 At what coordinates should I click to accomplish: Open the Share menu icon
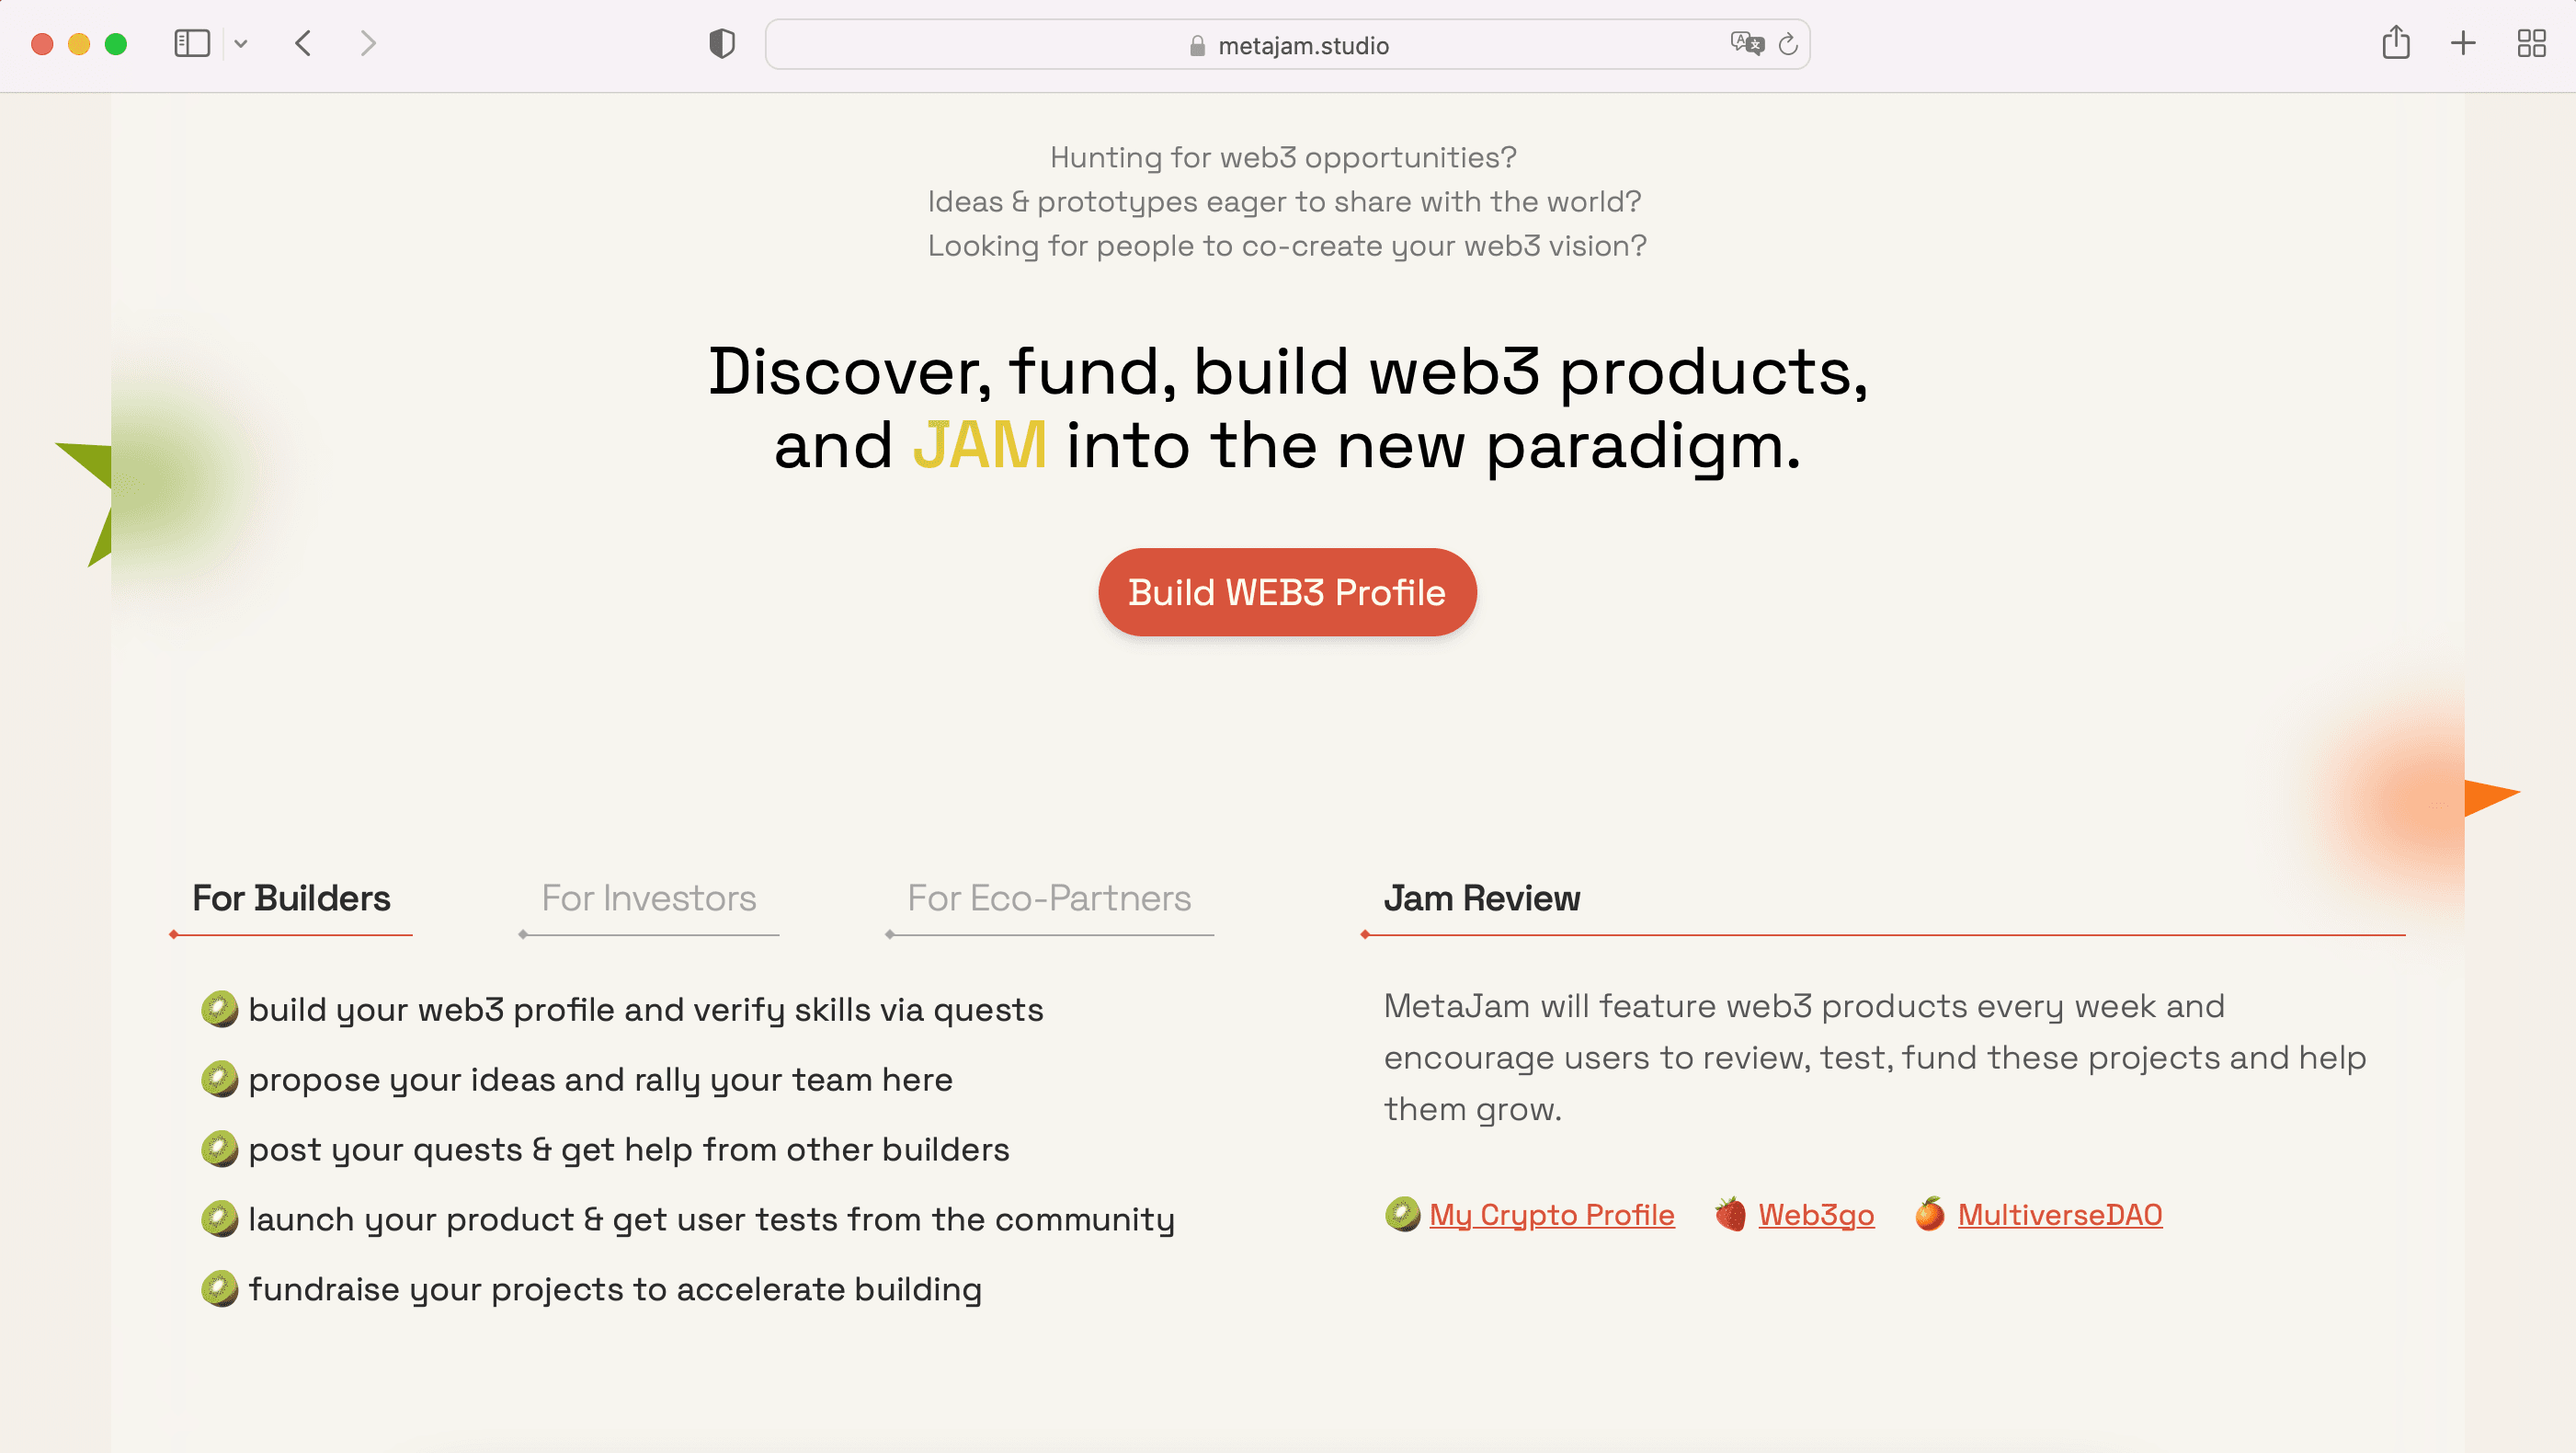click(x=2396, y=43)
